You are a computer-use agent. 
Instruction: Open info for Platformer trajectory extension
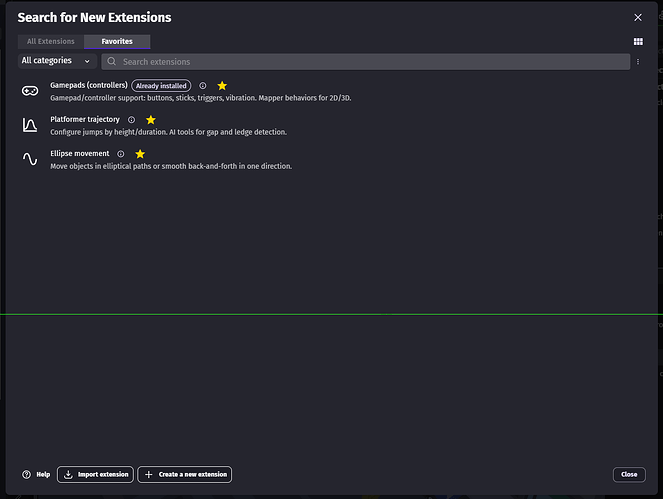tap(131, 120)
